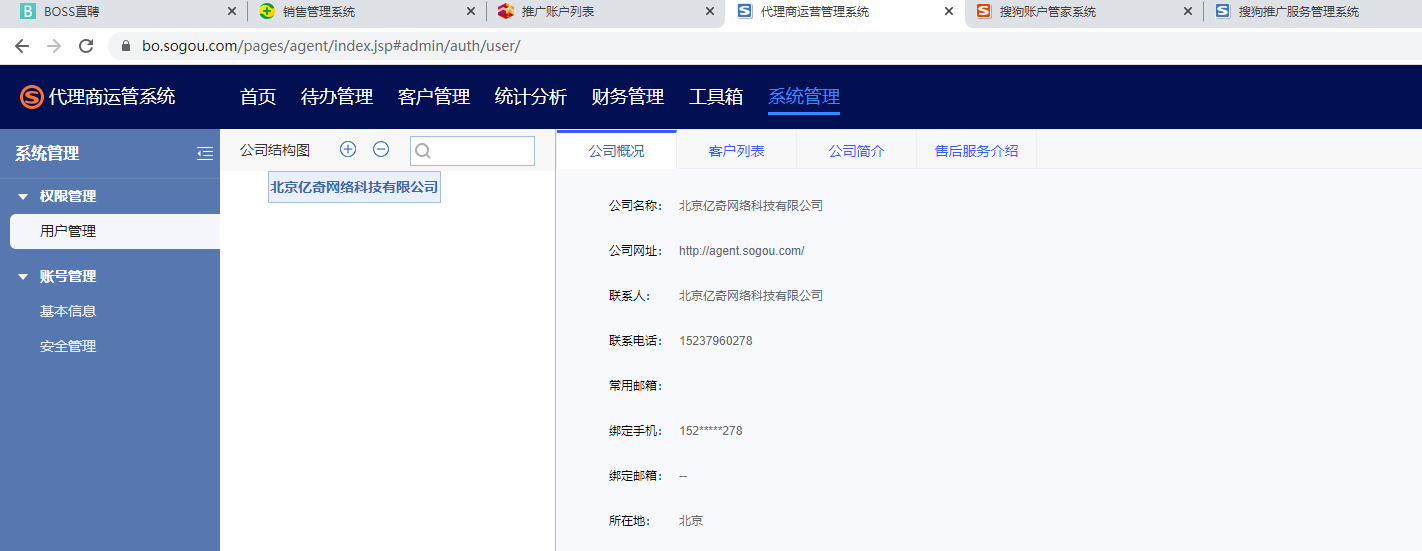Click the BOSS直聘 tab favicon
1422x551 pixels.
click(27, 11)
